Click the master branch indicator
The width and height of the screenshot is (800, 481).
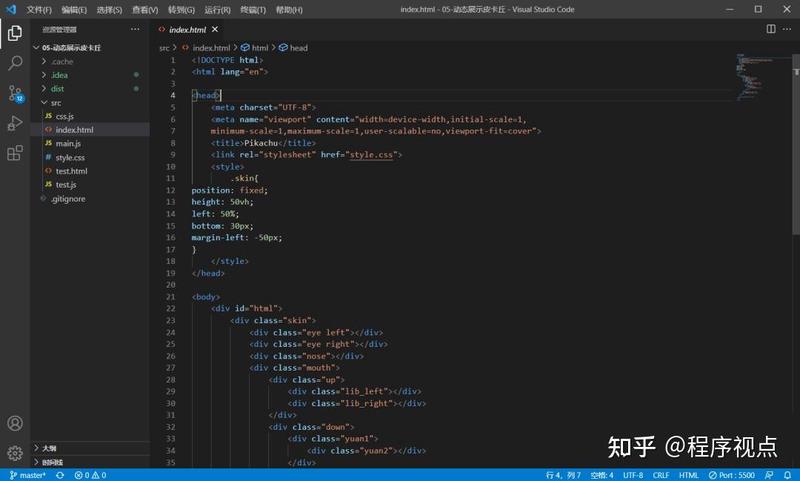(x=28, y=475)
